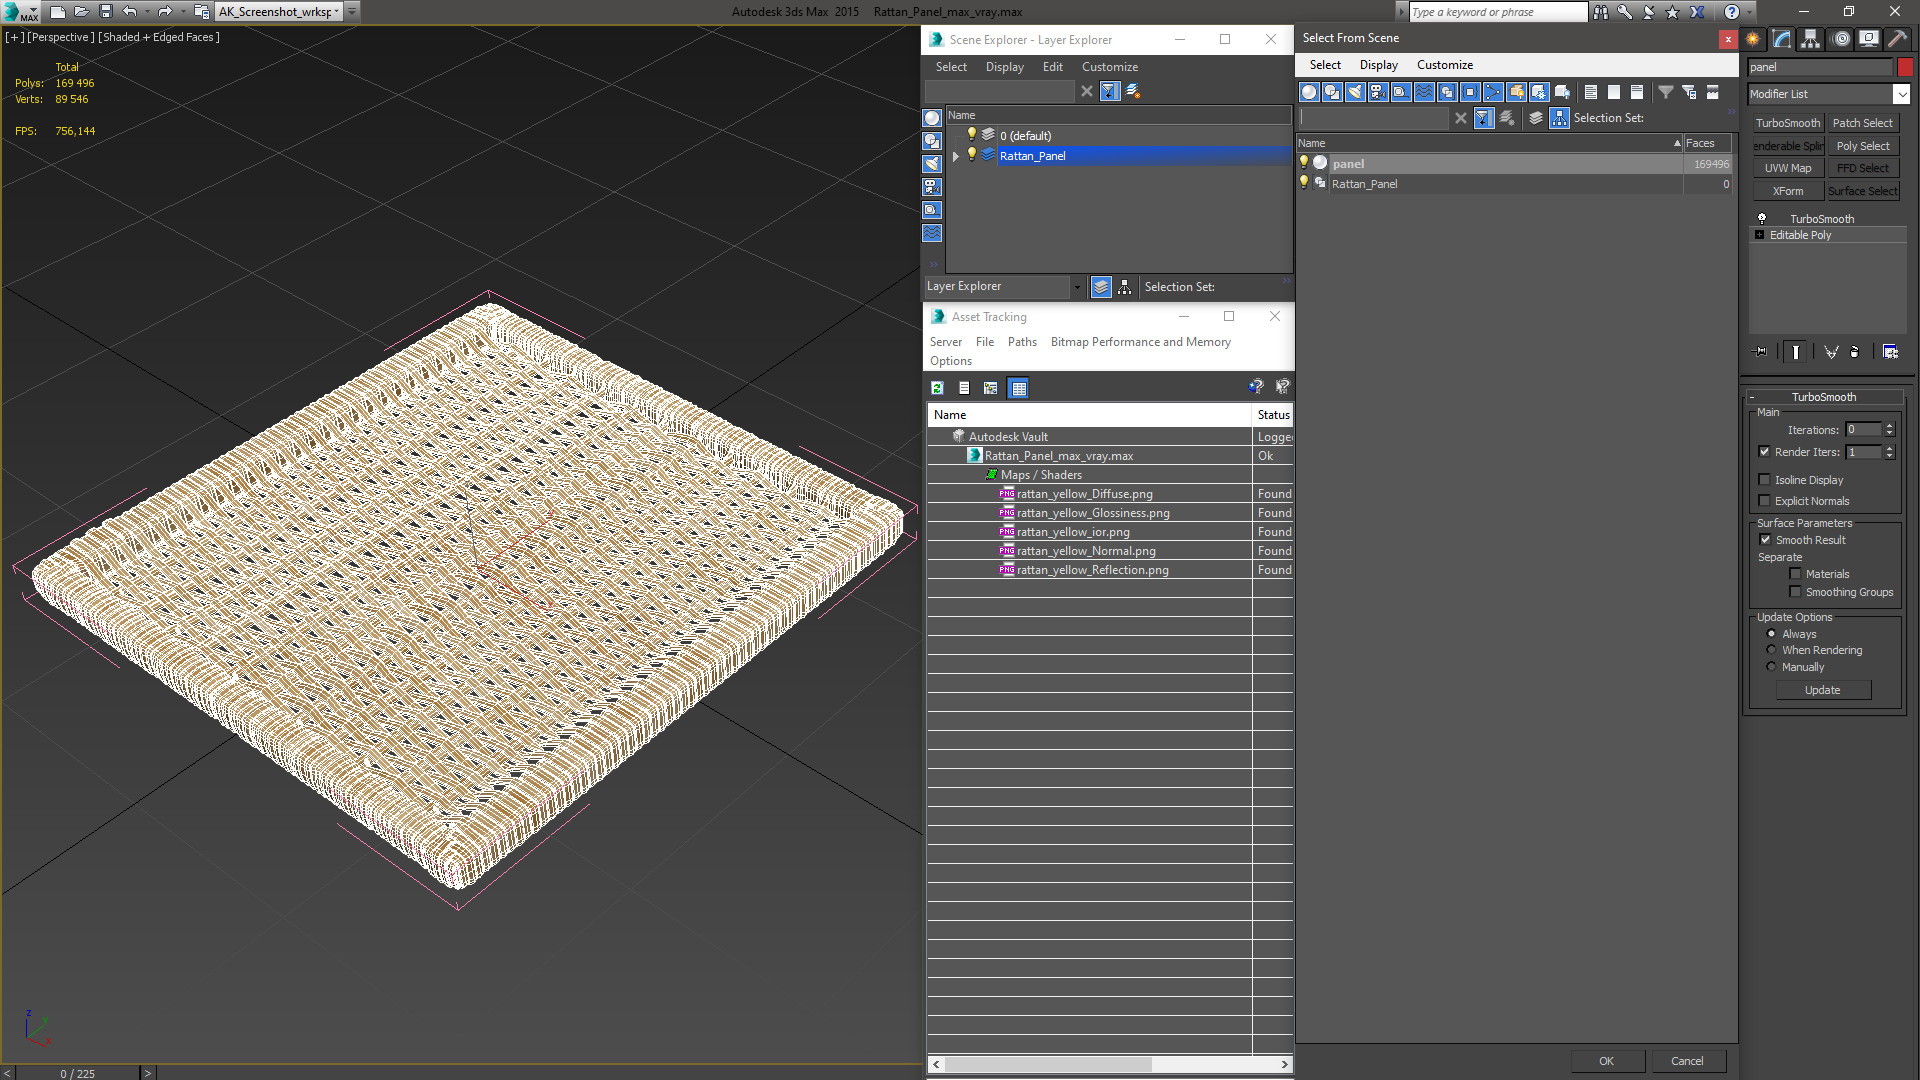Screen dimensions: 1920x1080
Task: Open the Display command panel tab
Action: click(x=1868, y=39)
